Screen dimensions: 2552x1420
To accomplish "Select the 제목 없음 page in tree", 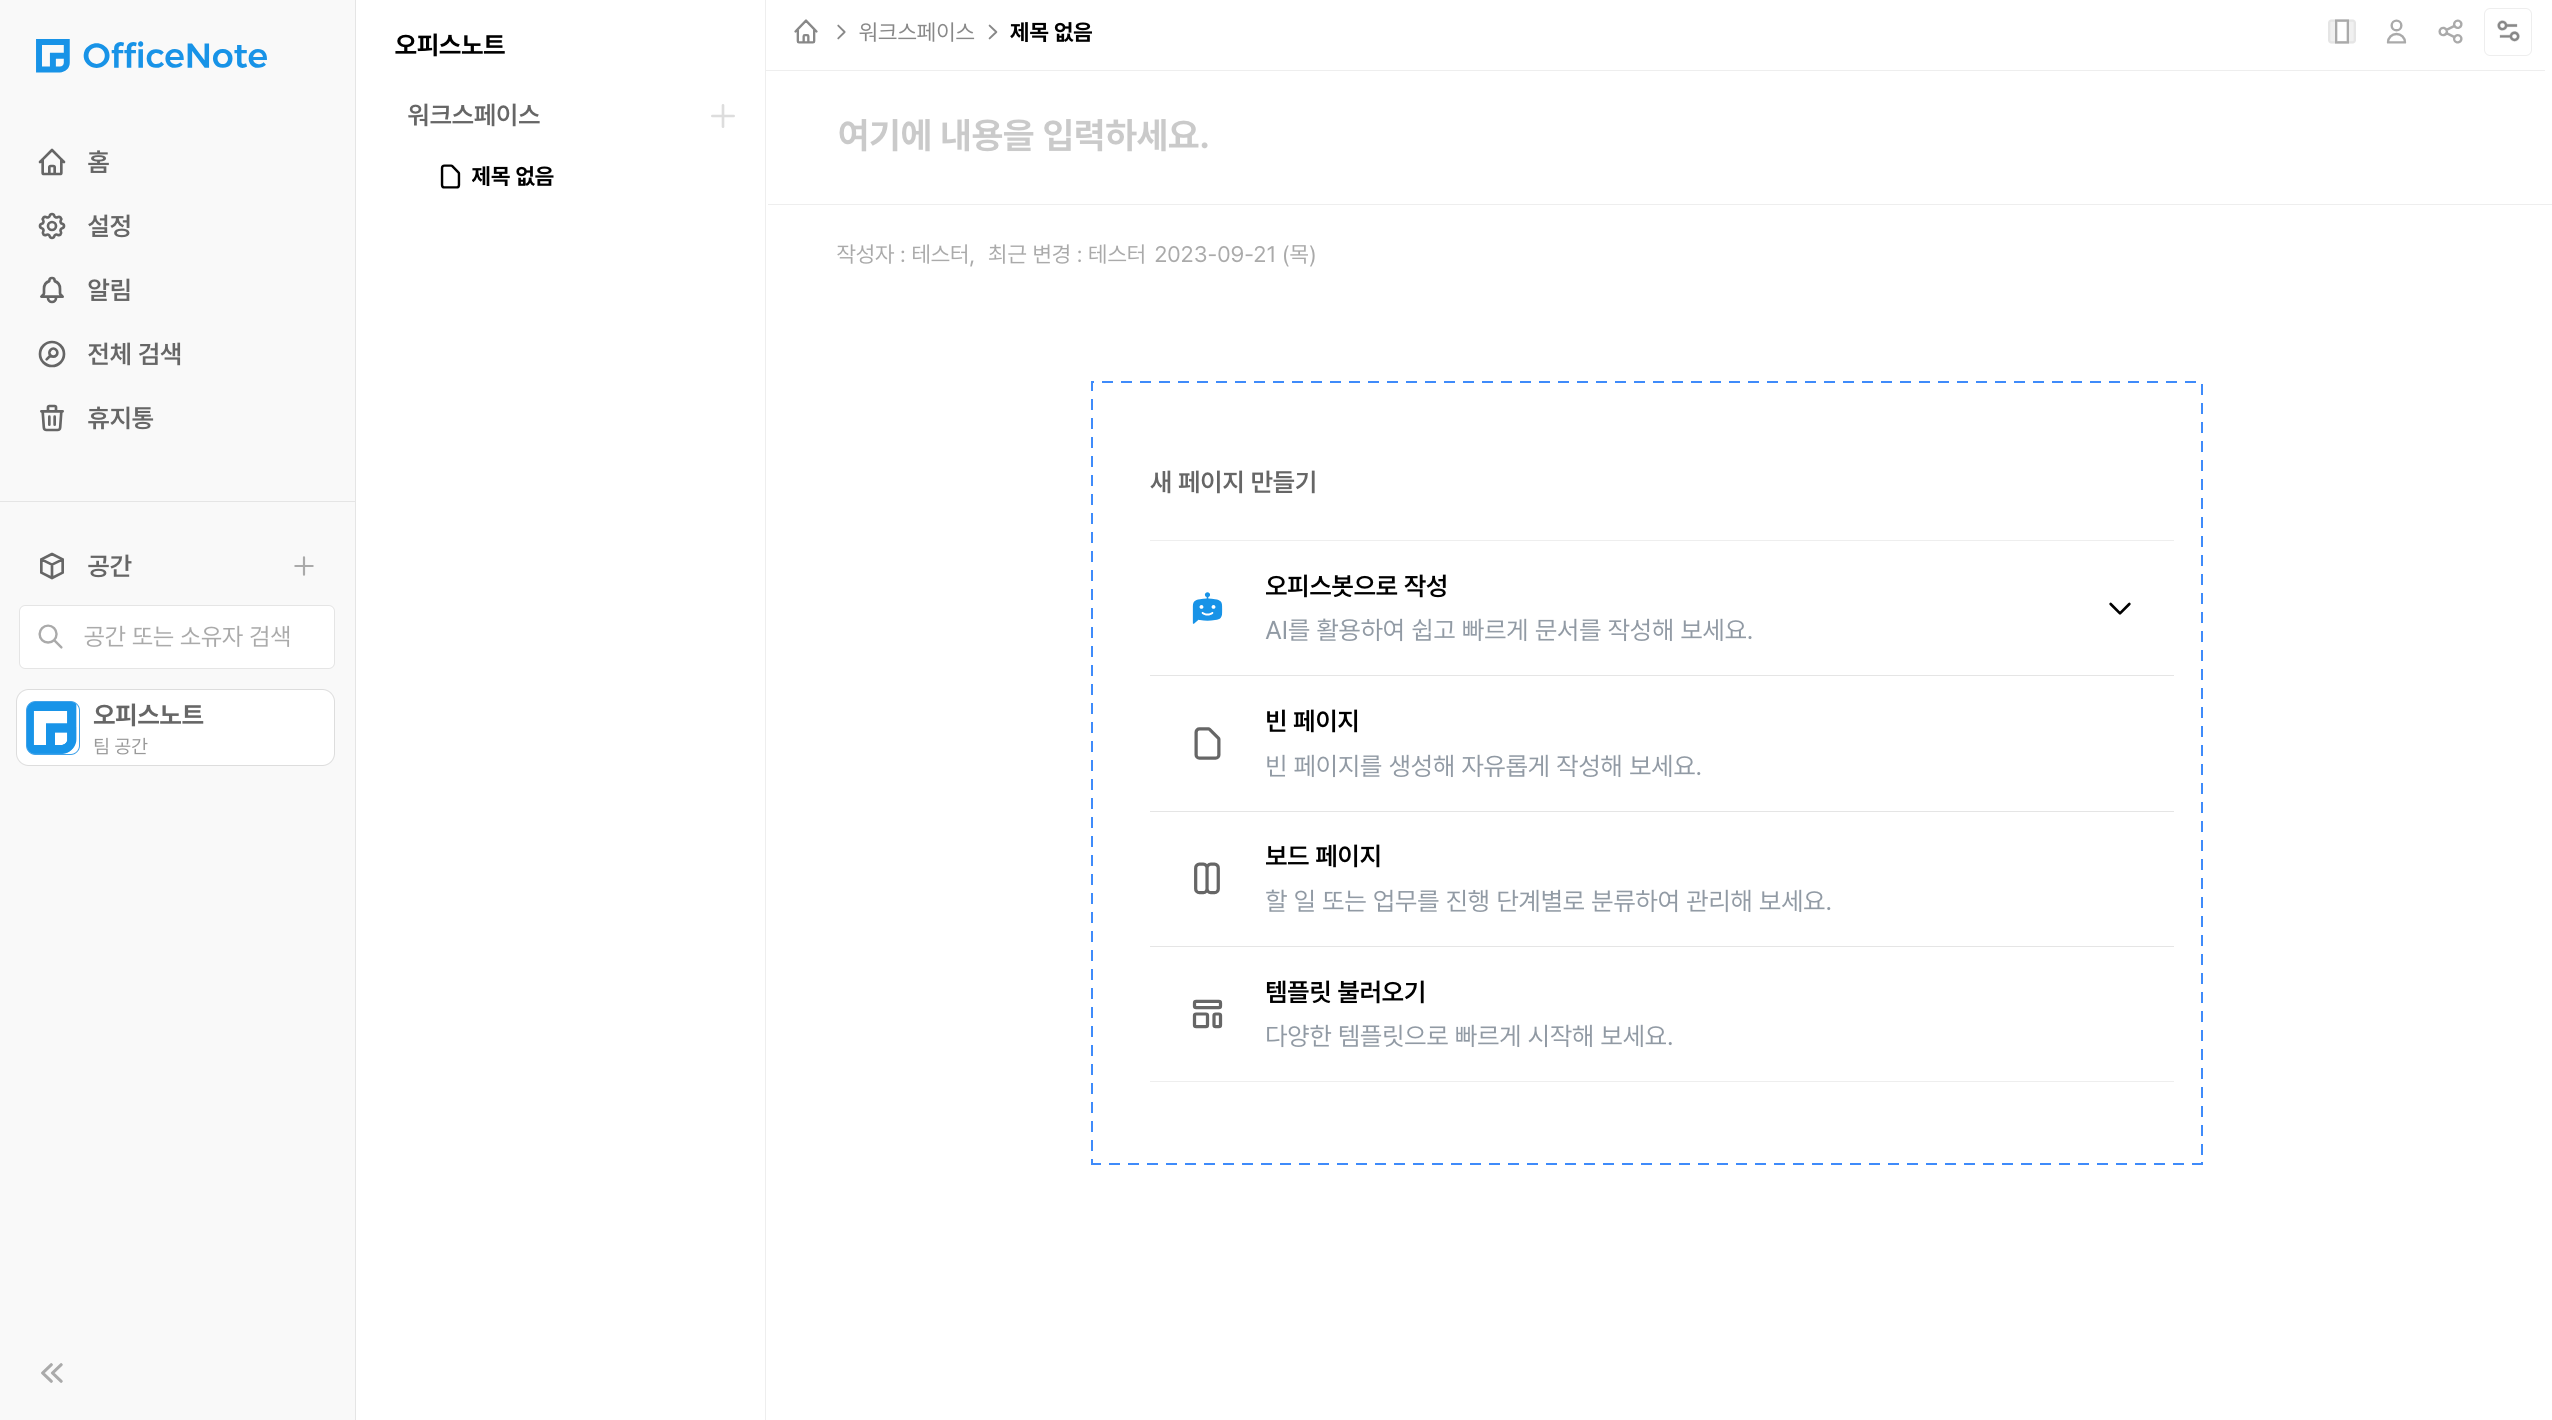I will point(511,176).
